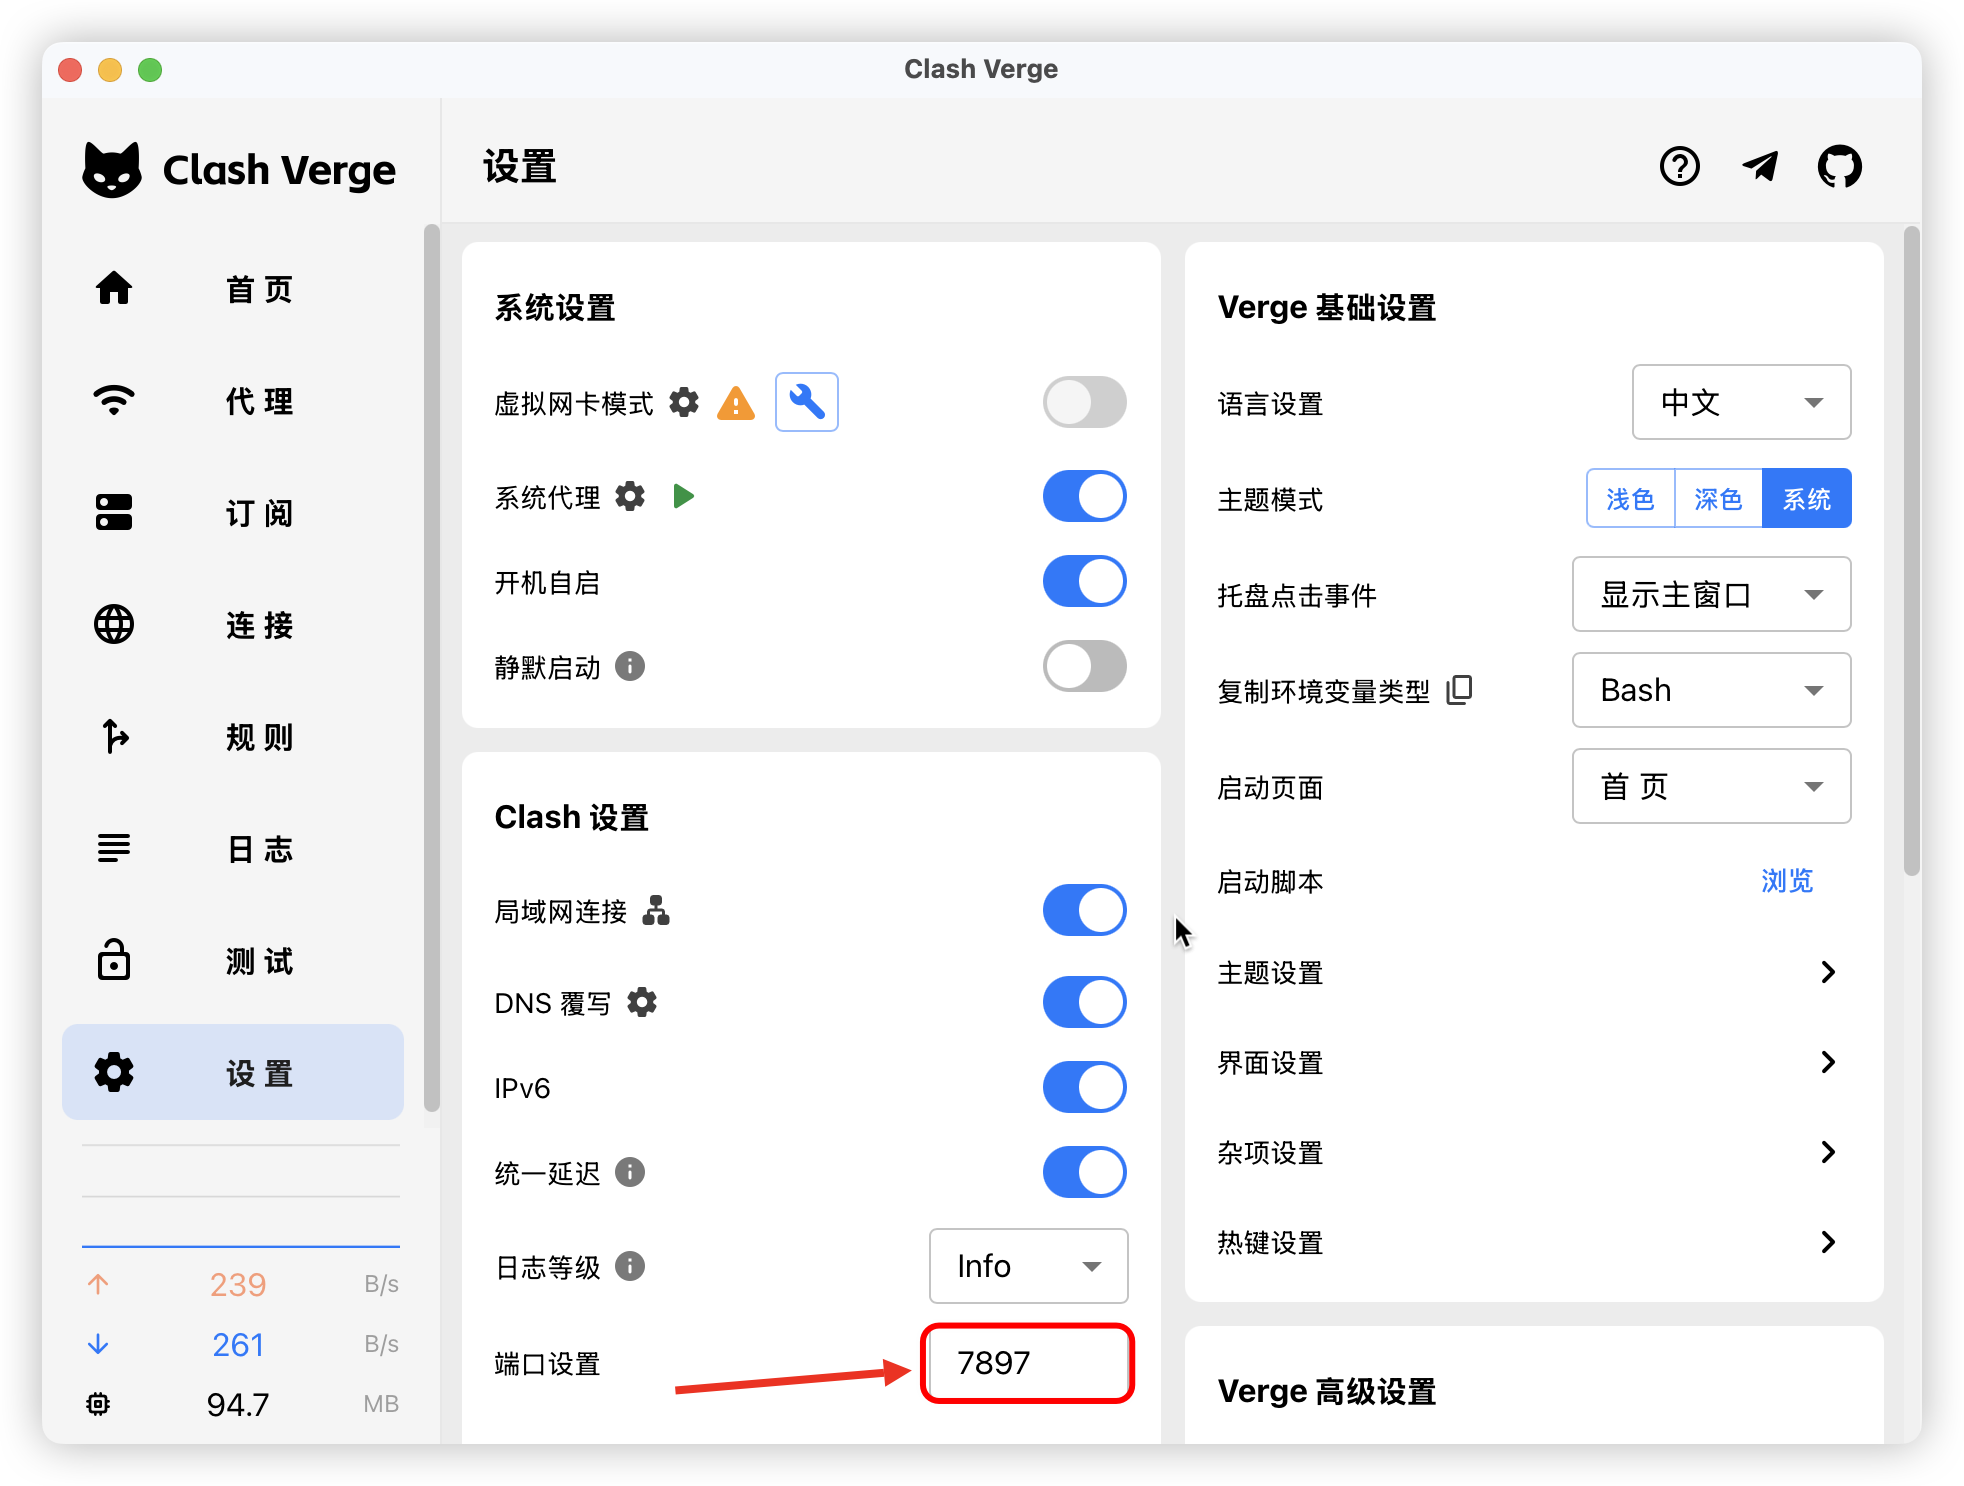Expand the 日志等级 Info dropdown

[x=1028, y=1266]
